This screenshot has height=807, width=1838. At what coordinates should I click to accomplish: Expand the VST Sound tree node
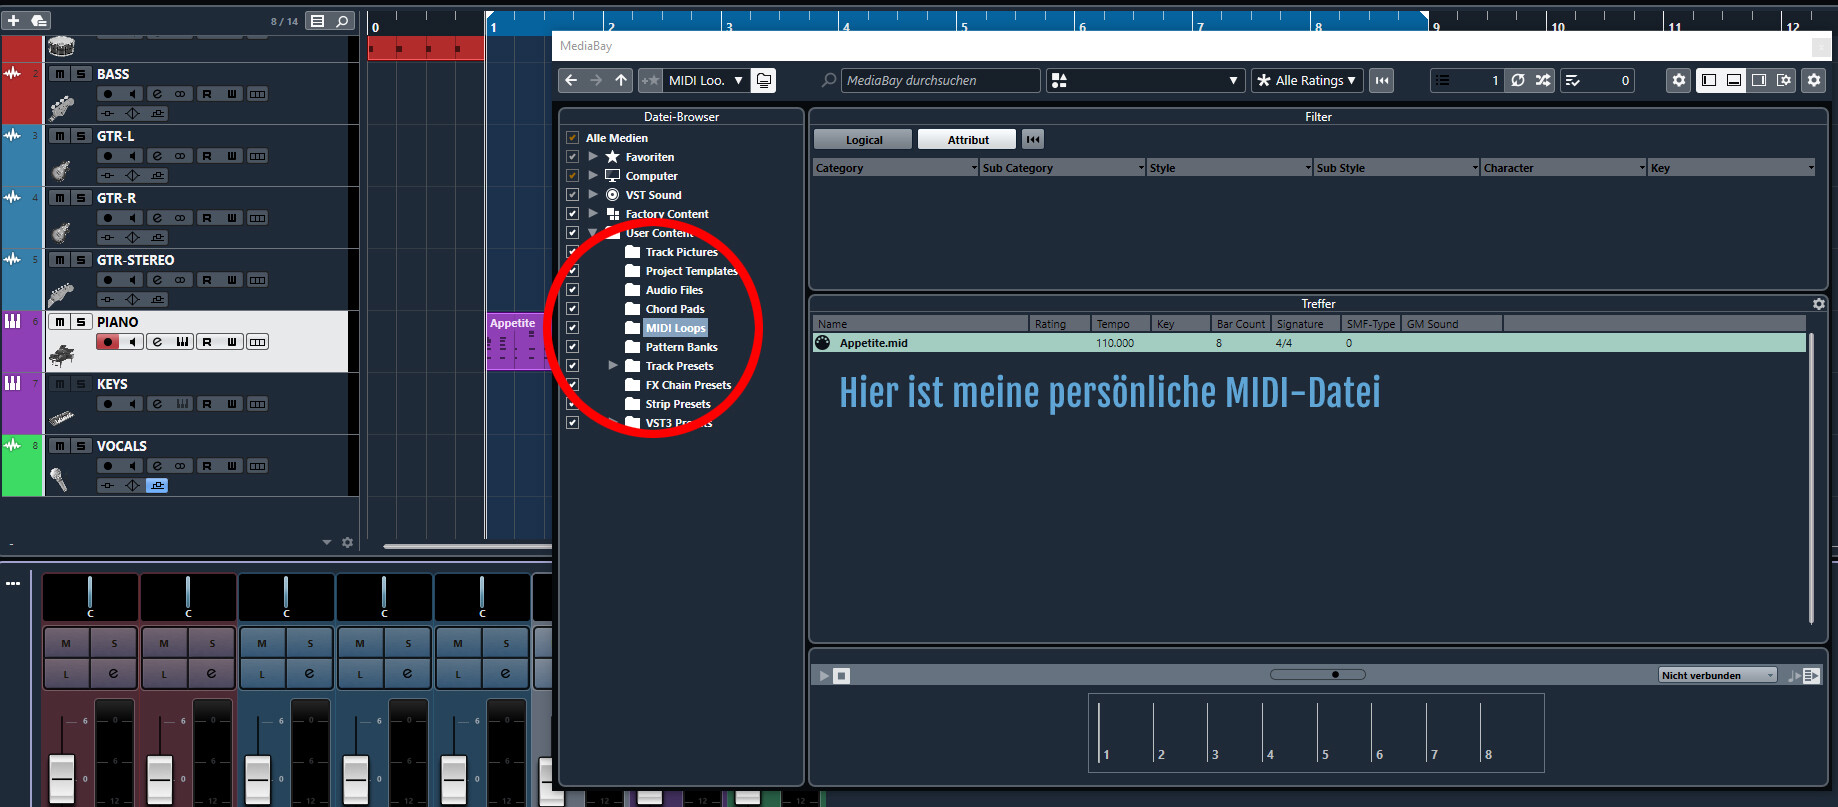[x=593, y=195]
